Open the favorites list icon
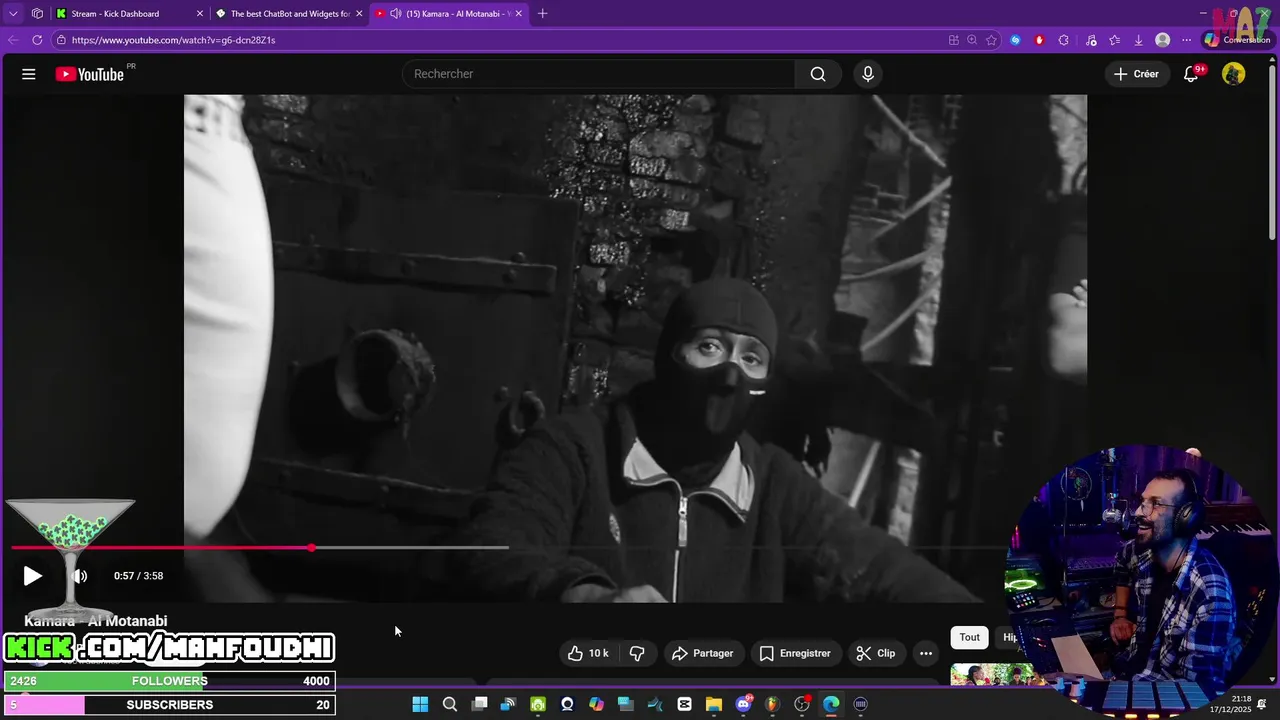 point(1115,40)
